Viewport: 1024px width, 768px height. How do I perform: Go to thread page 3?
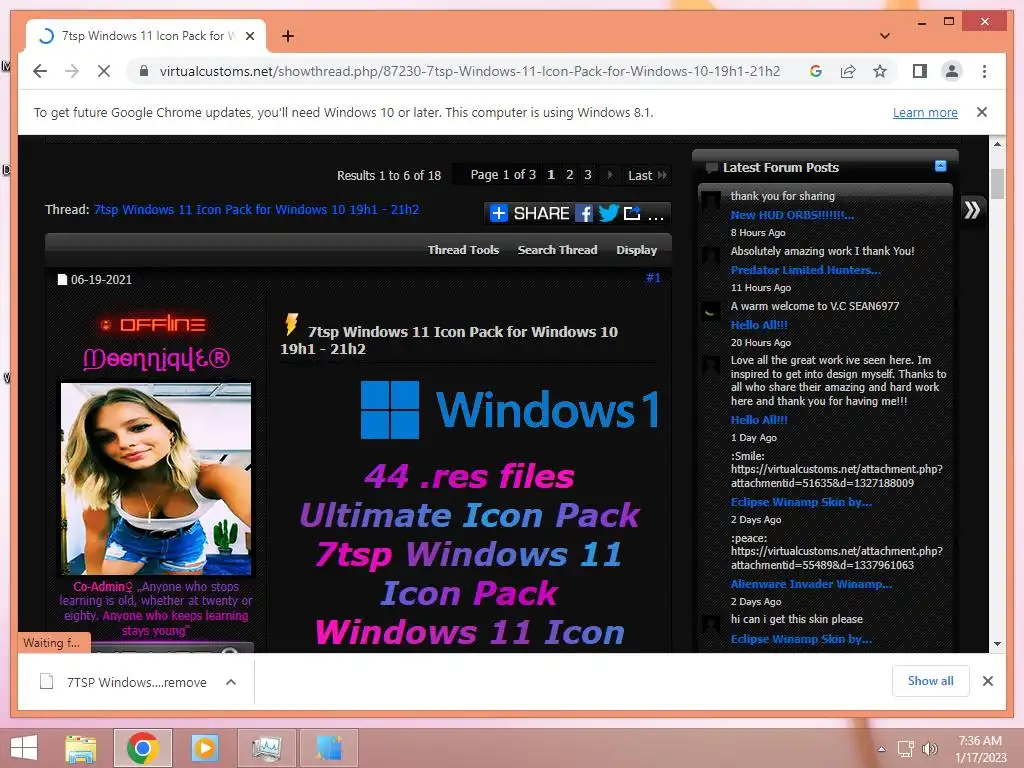(x=588, y=174)
